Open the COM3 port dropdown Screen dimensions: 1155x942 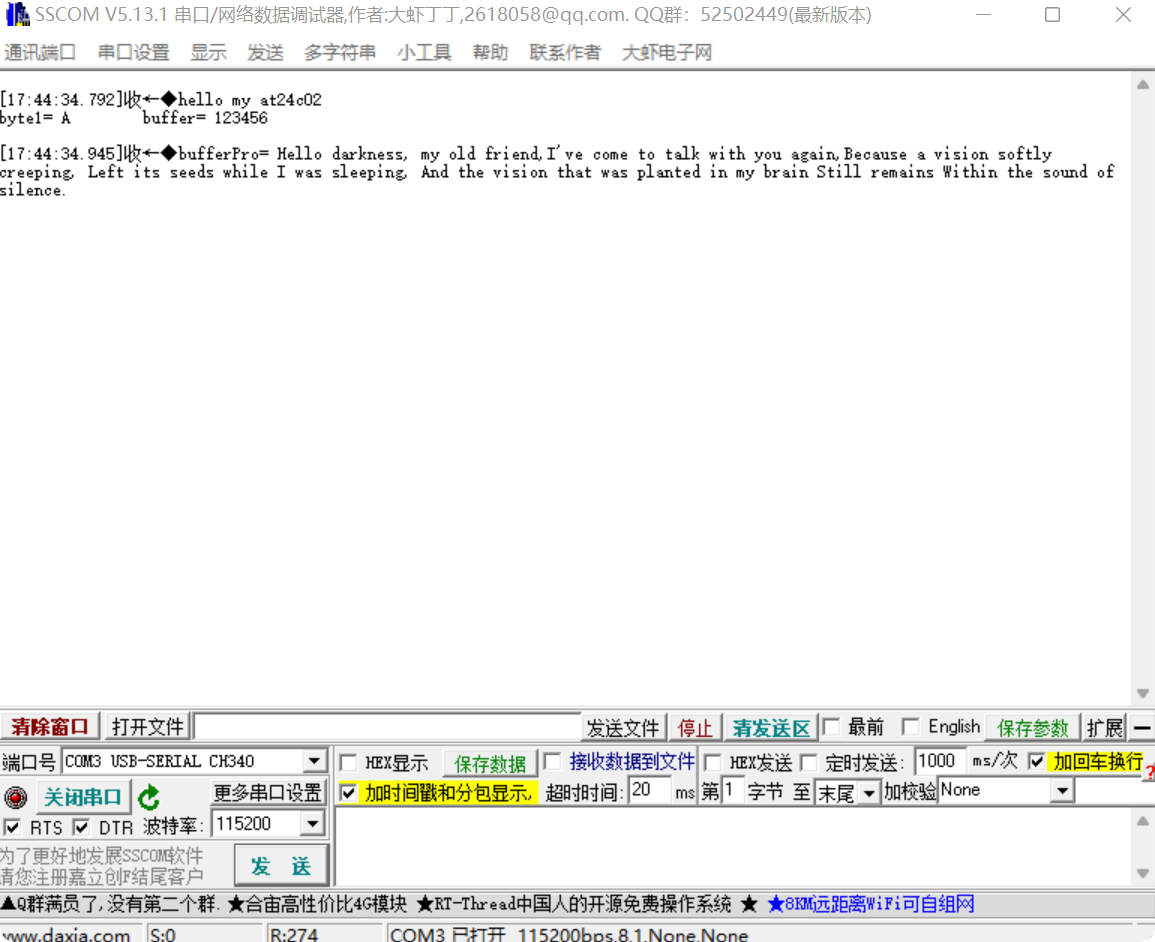pyautogui.click(x=315, y=761)
